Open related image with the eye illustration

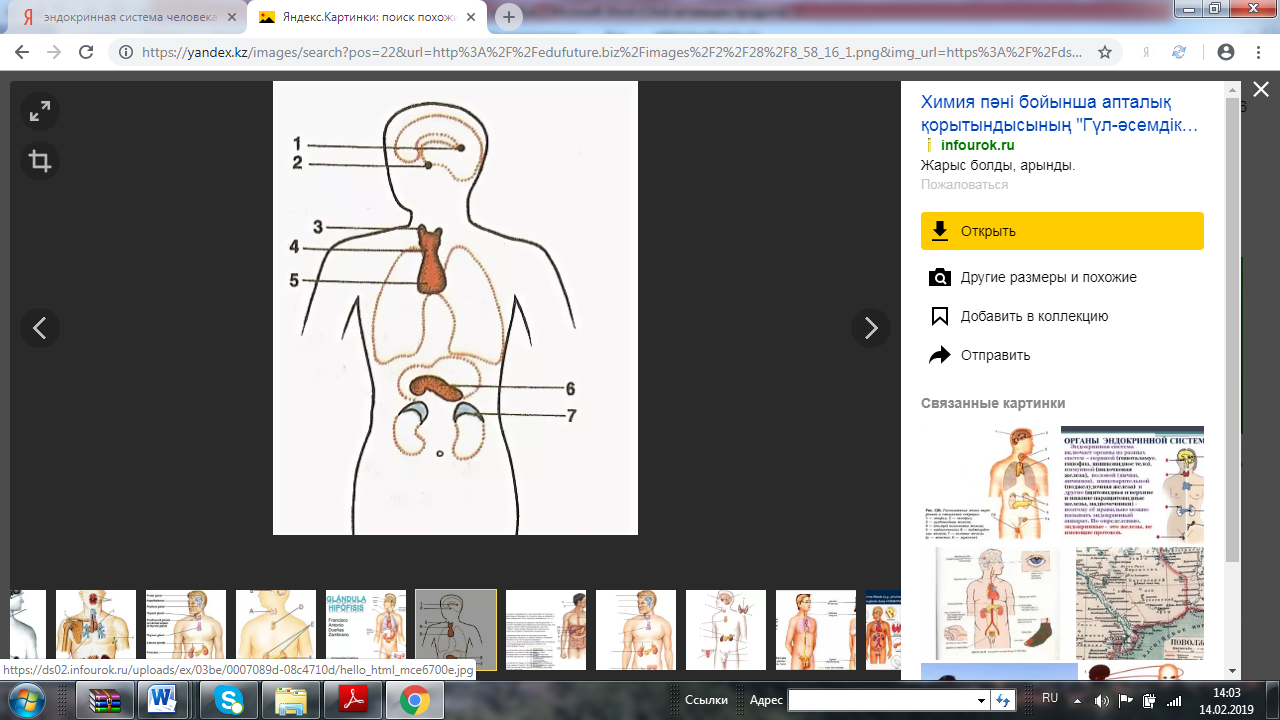point(997,603)
